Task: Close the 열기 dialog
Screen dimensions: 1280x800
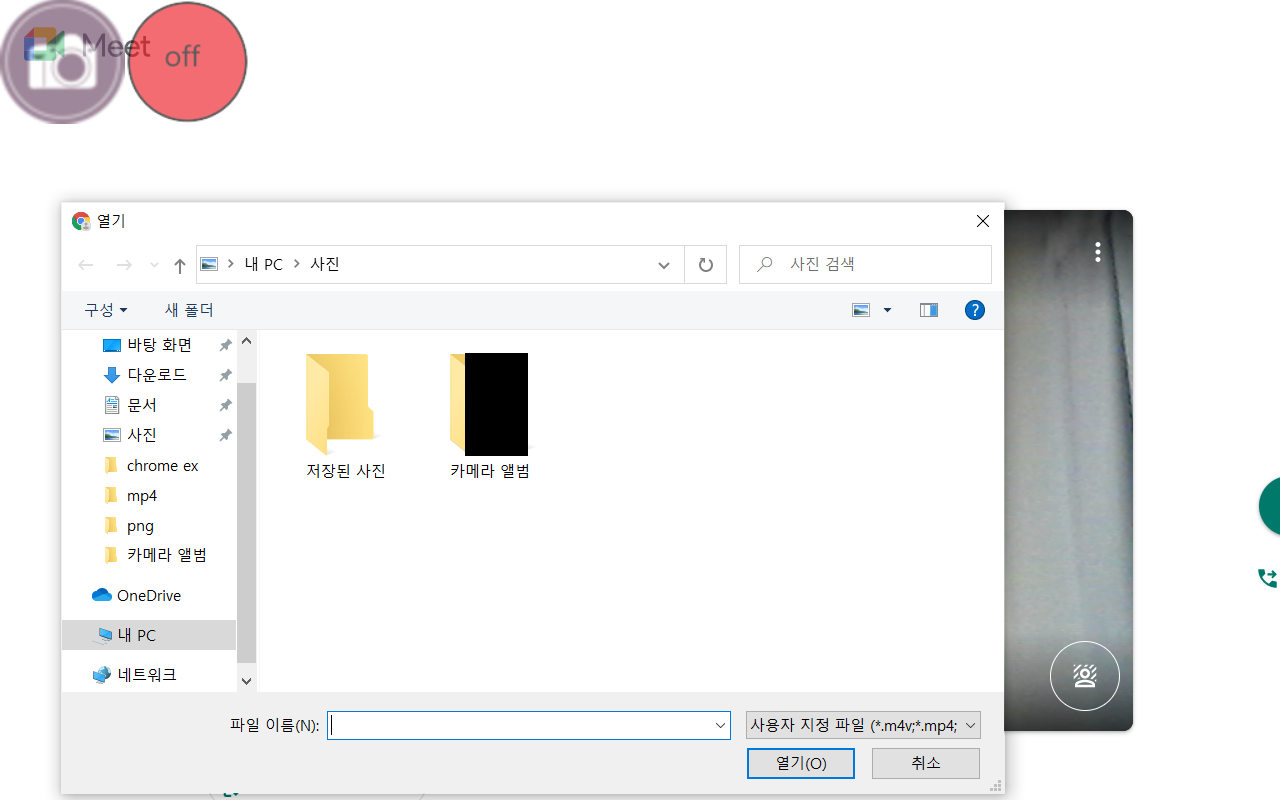Action: (x=983, y=221)
